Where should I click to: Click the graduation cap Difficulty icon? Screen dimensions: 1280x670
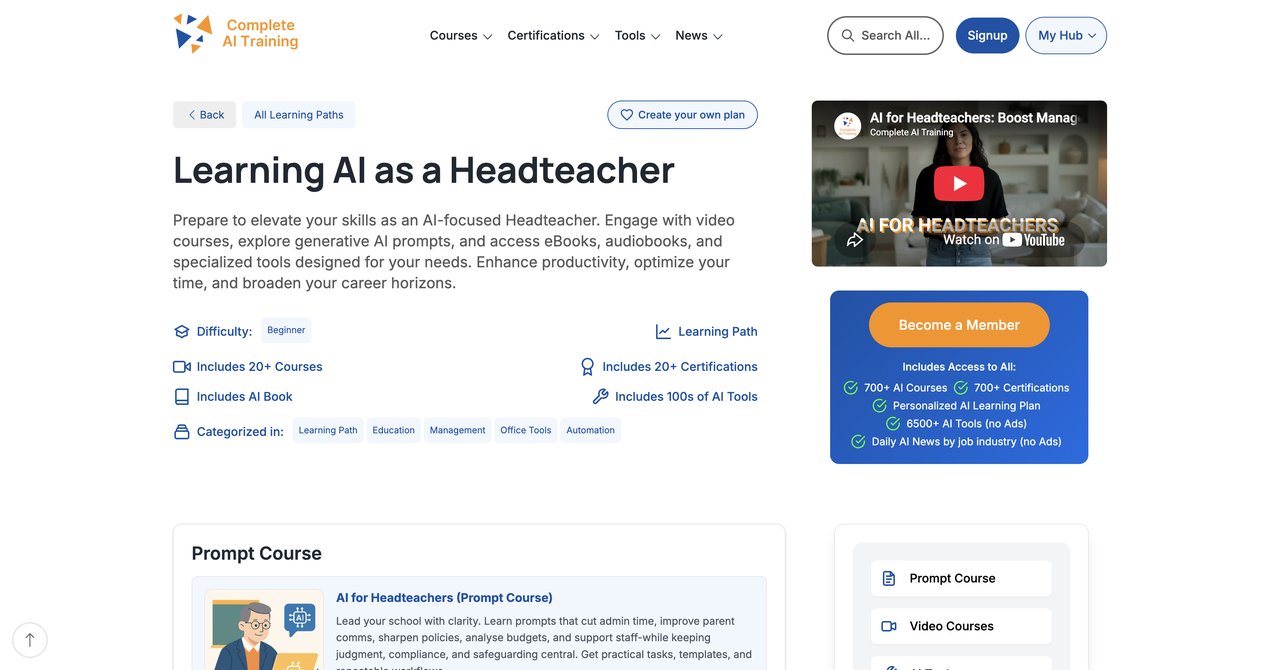point(181,332)
